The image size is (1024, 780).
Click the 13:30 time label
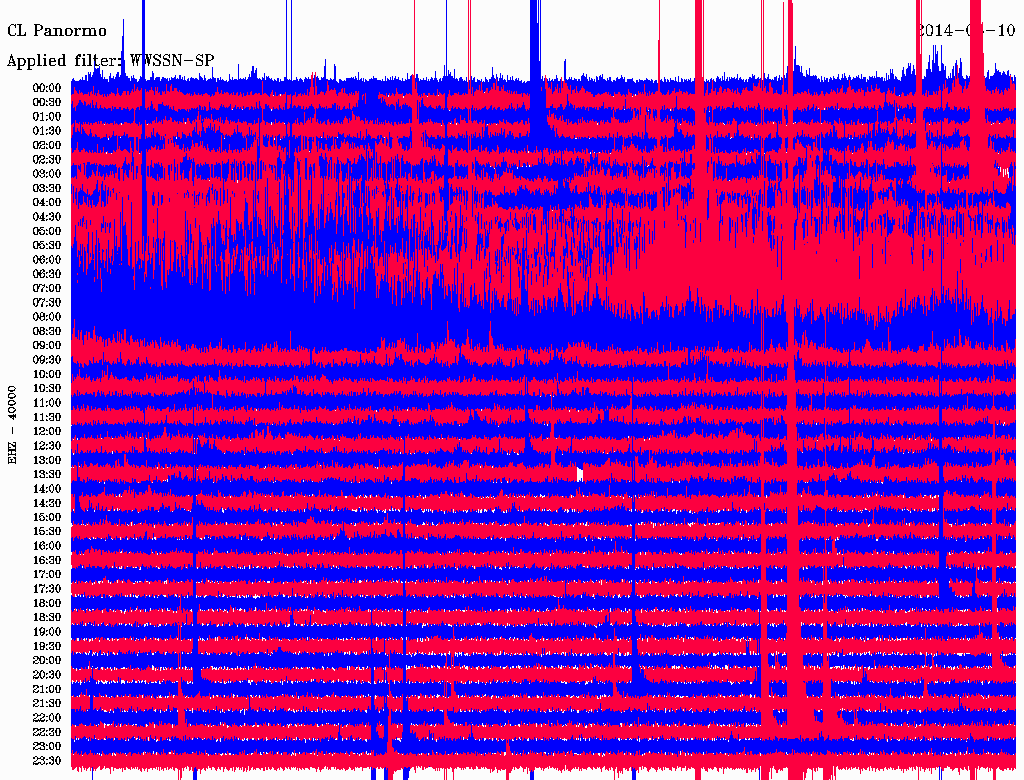pos(47,474)
